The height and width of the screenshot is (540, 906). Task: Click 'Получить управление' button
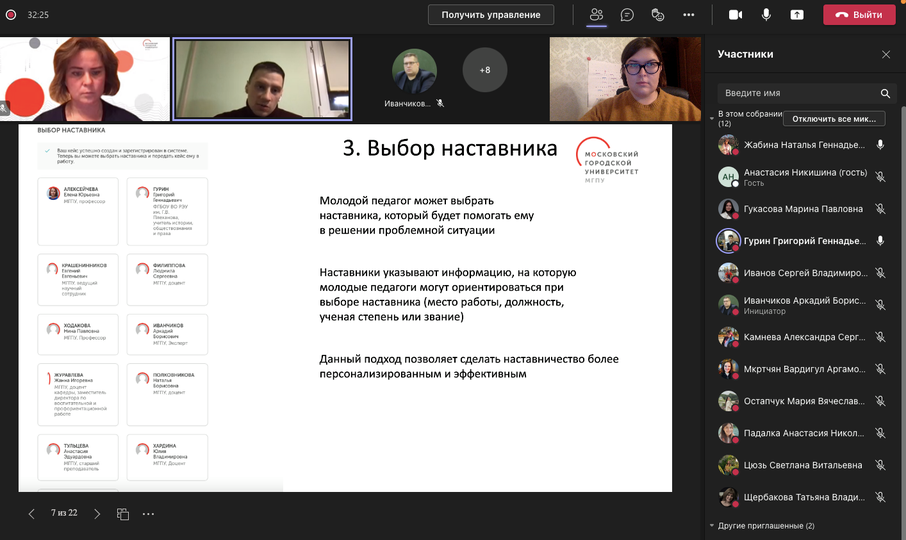coord(491,15)
